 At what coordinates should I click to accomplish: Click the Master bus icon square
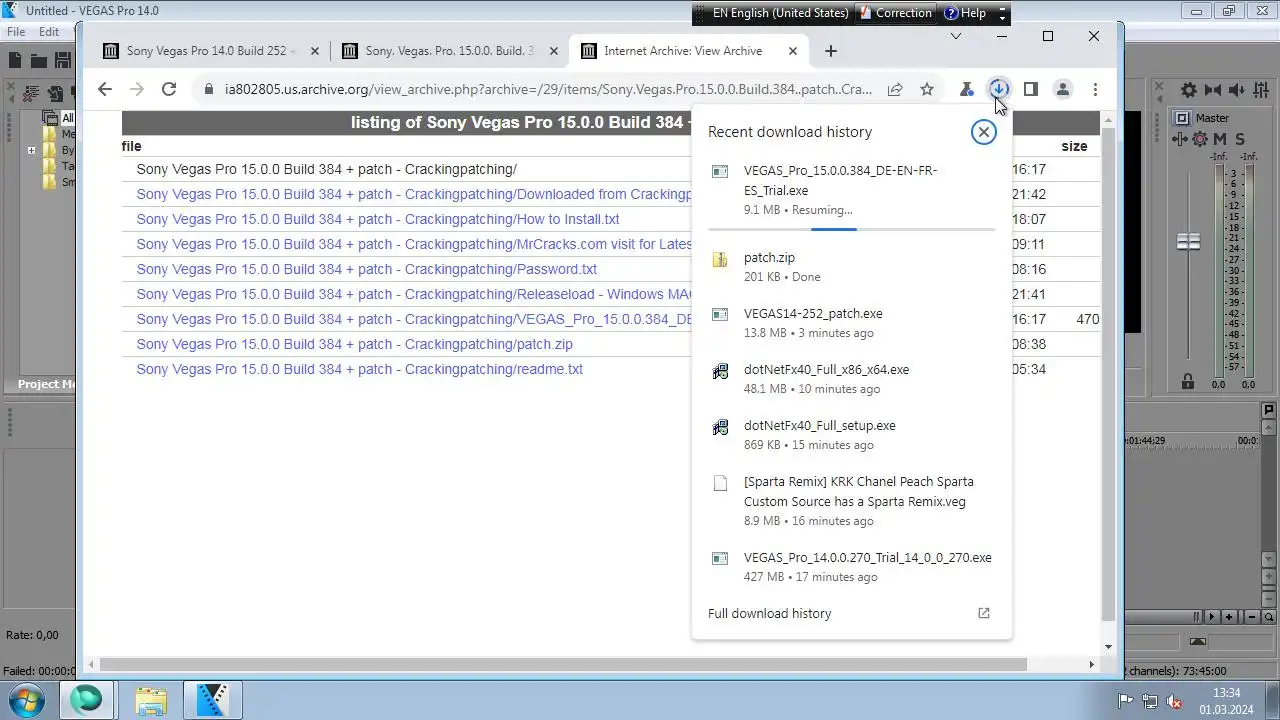pyautogui.click(x=1182, y=118)
